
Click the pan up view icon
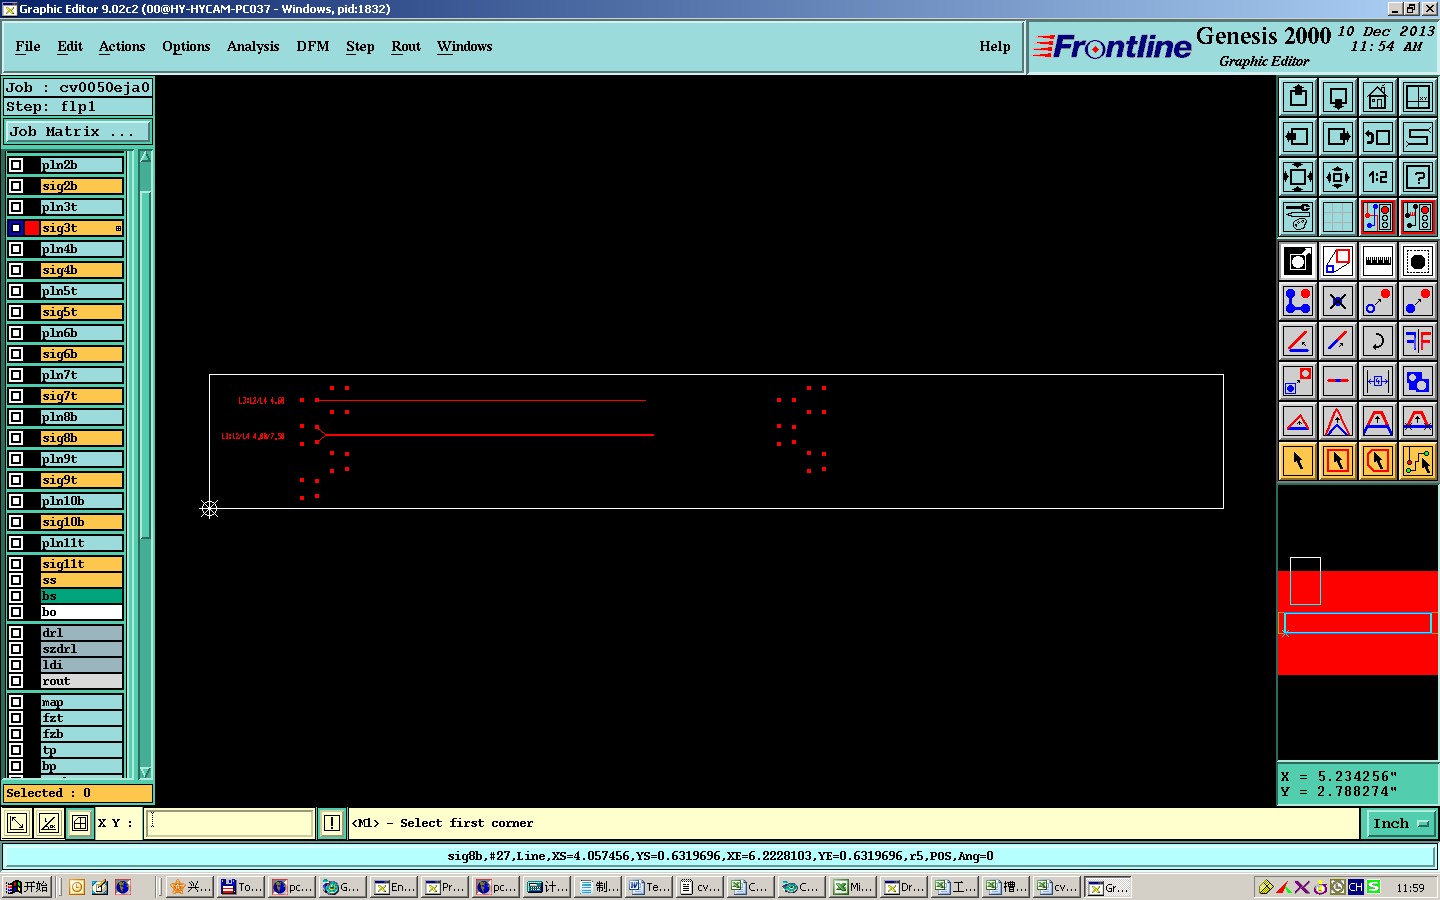tap(1297, 97)
